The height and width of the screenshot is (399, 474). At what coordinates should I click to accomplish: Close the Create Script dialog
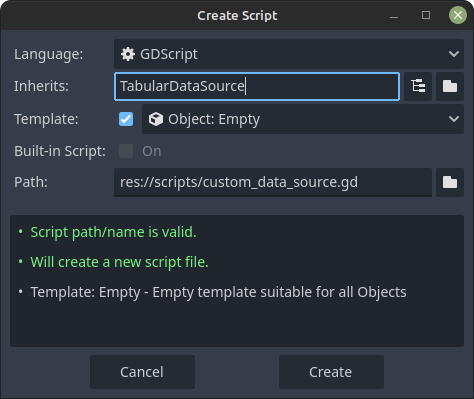[x=458, y=15]
